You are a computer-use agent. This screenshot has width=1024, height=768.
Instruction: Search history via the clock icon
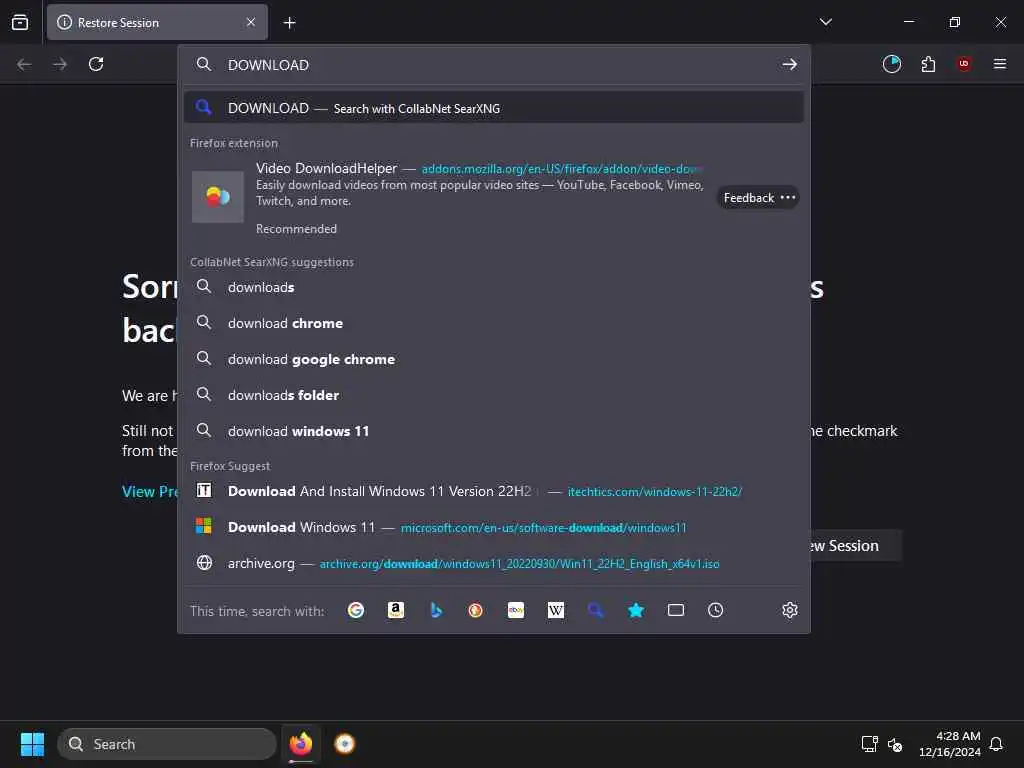(716, 610)
